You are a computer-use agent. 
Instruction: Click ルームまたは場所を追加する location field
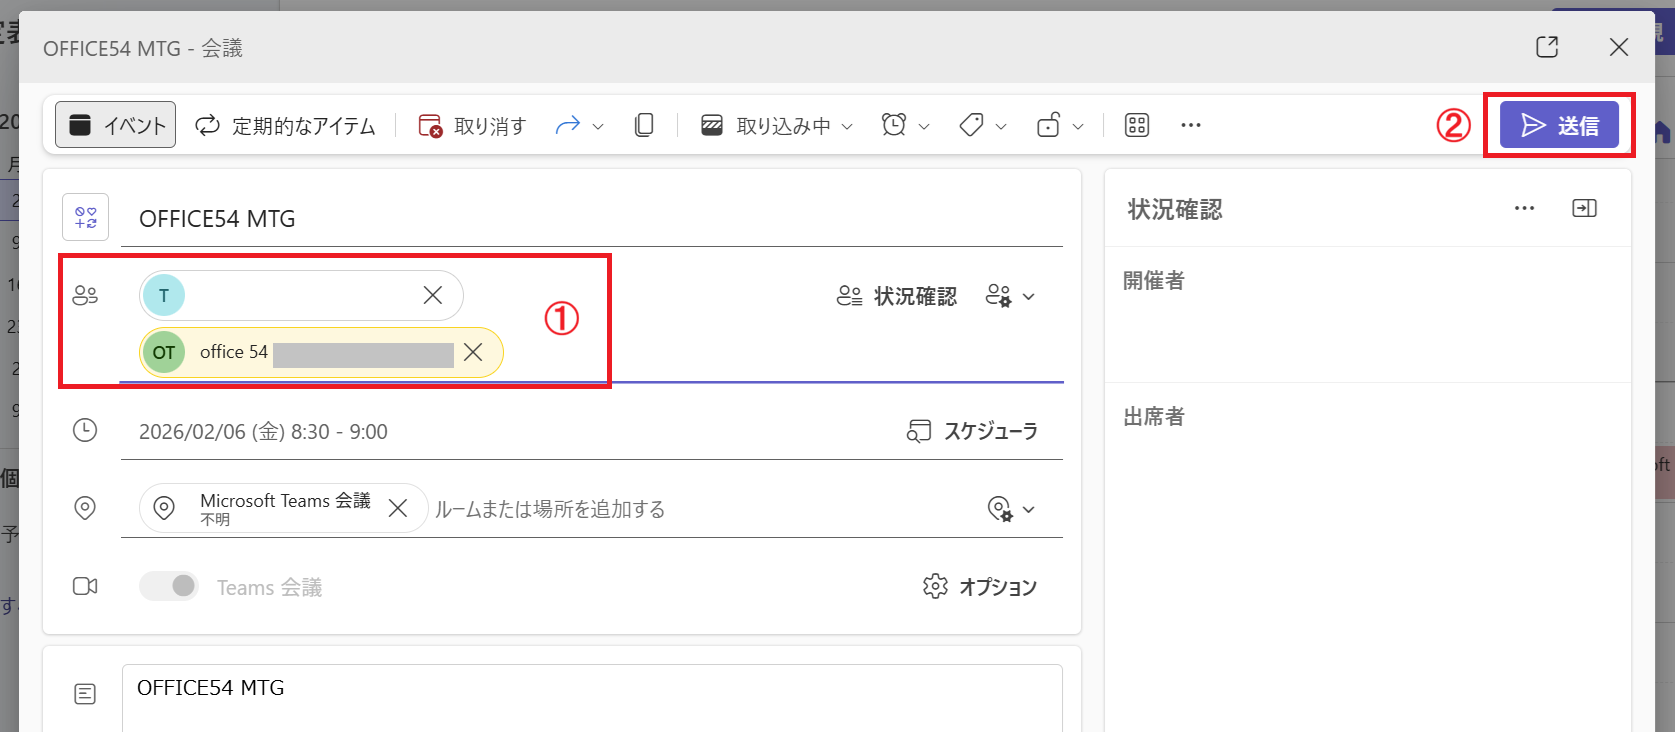click(x=550, y=509)
